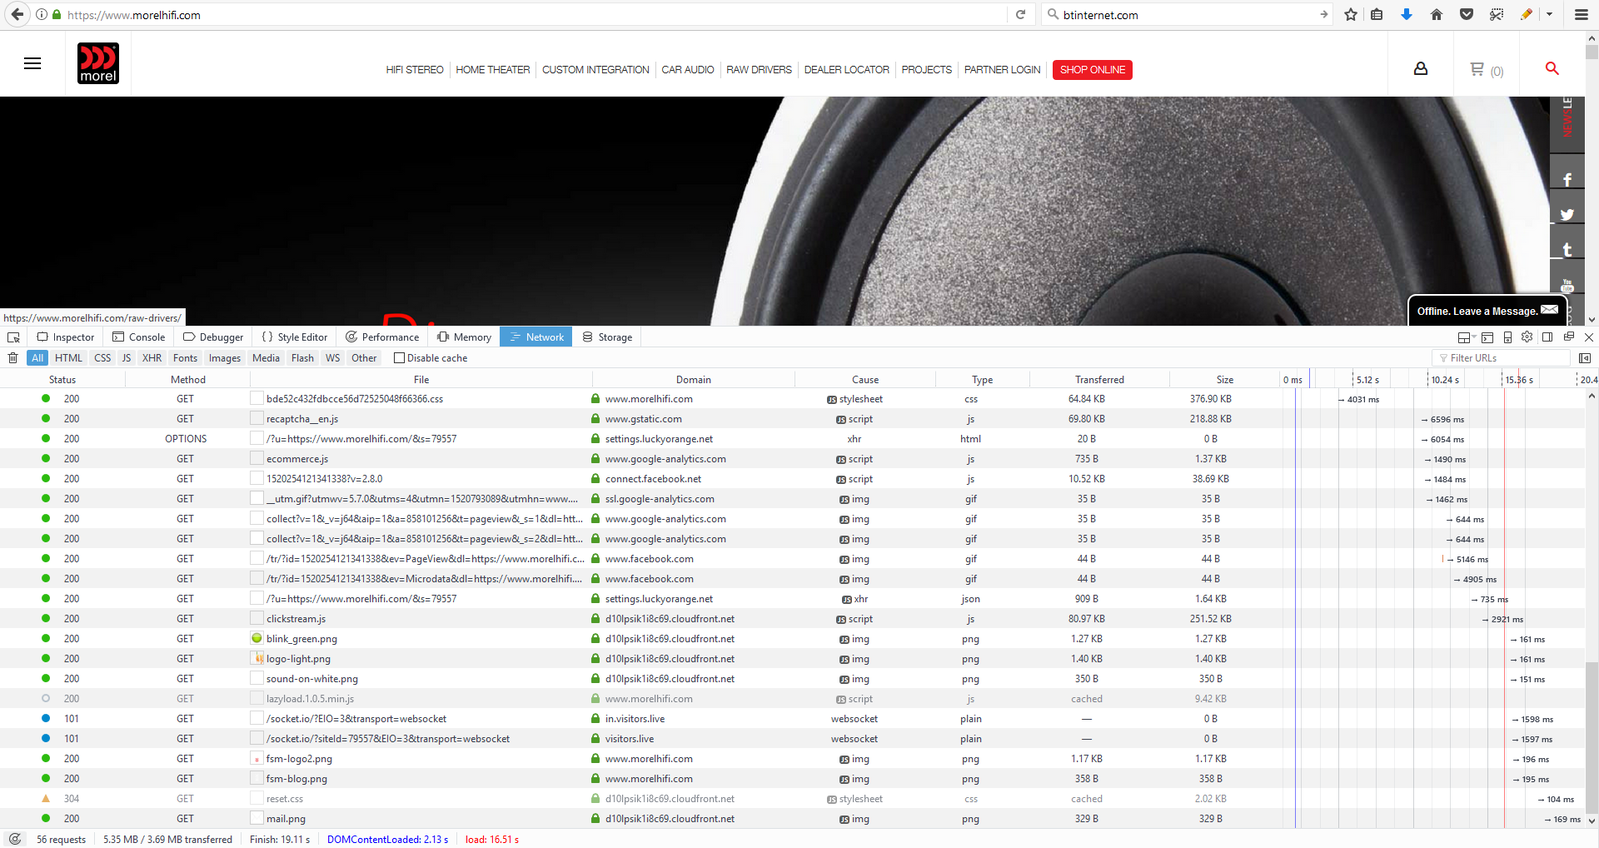Open the DEALER LOCATOR nav link
Screen dimensions: 1599x848
click(x=847, y=70)
